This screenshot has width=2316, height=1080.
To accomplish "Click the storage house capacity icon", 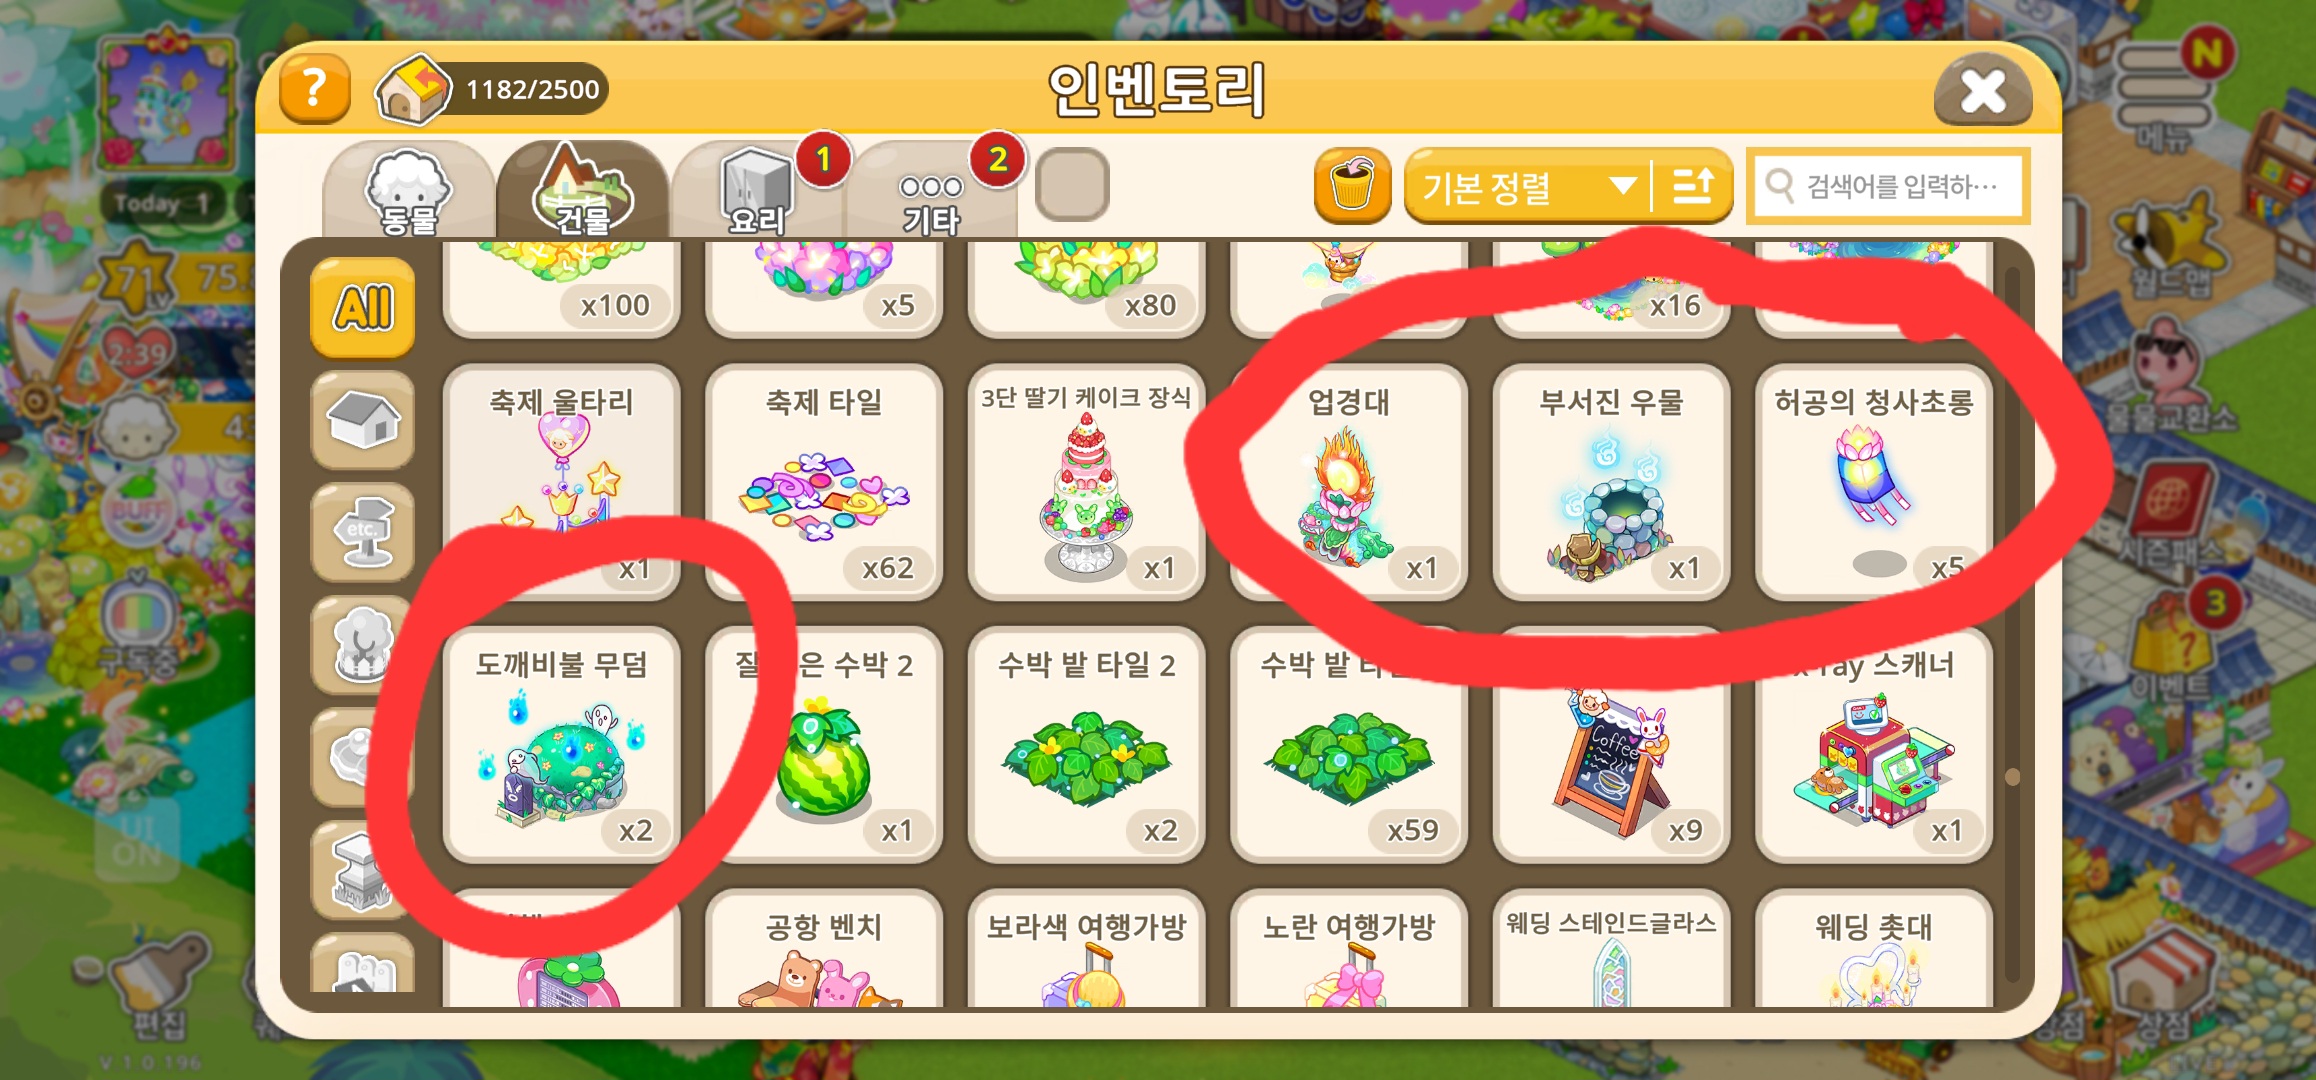I will pos(412,90).
